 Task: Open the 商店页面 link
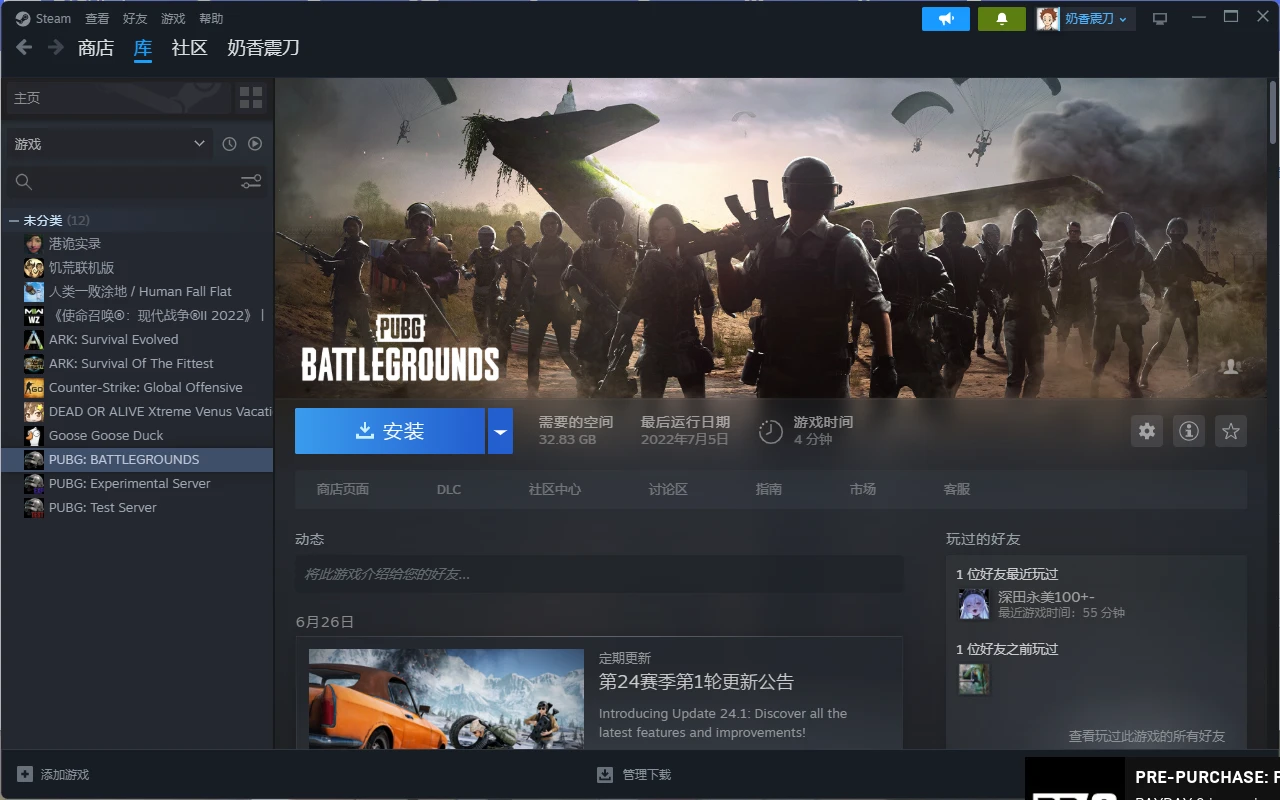(343, 489)
